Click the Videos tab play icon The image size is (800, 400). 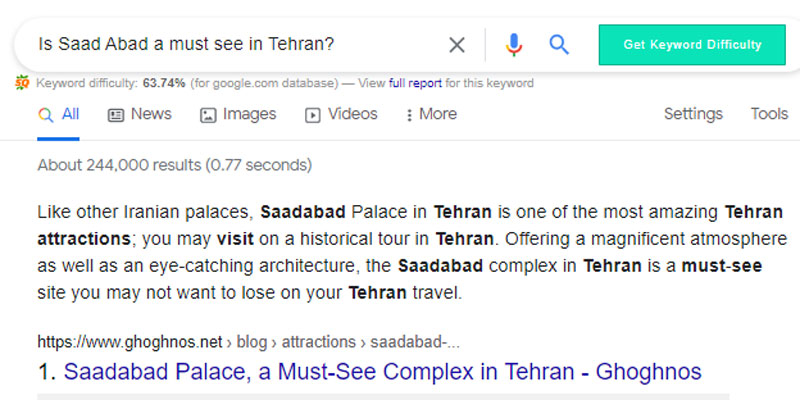[x=313, y=115]
